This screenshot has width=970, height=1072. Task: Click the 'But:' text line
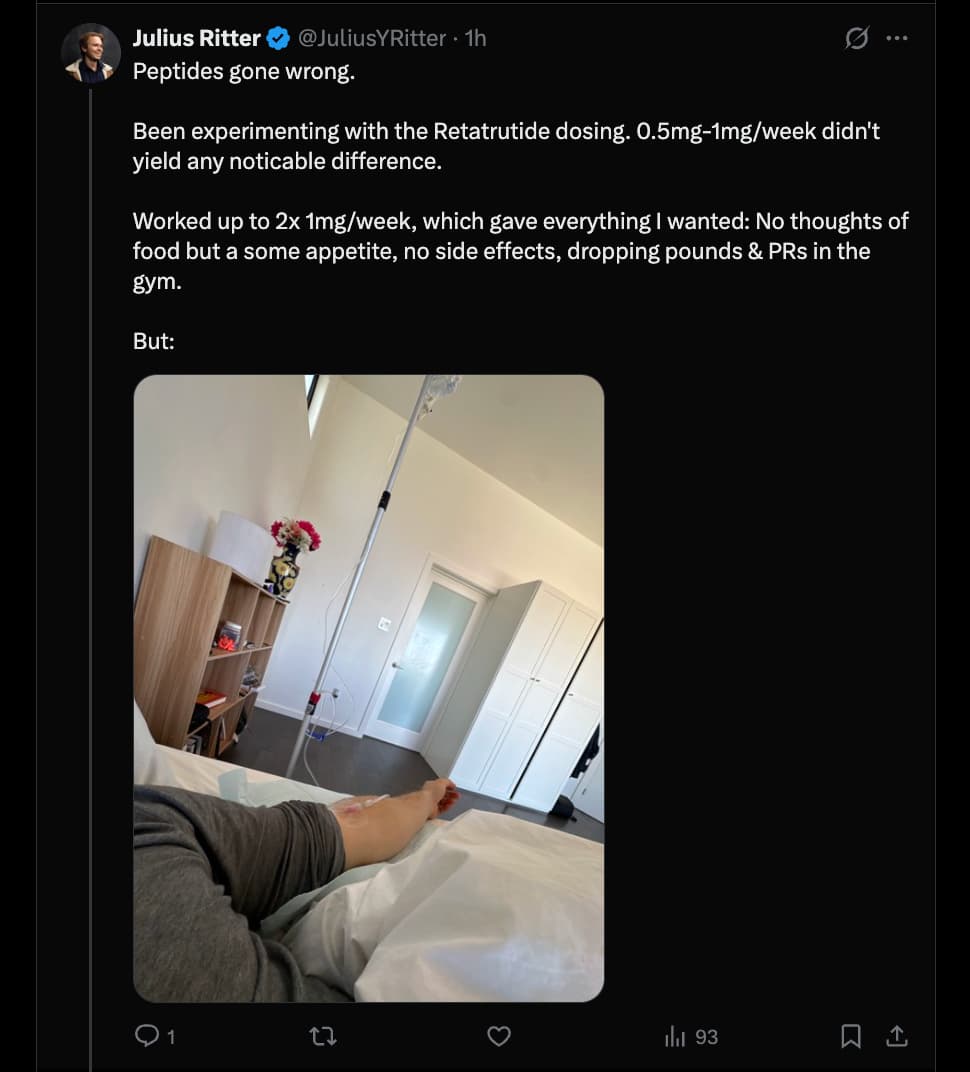click(x=154, y=341)
